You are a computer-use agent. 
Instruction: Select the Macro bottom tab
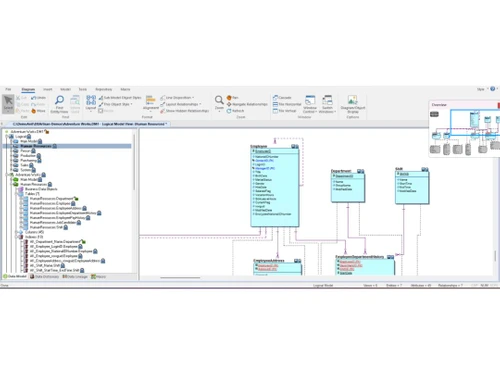(x=98, y=276)
